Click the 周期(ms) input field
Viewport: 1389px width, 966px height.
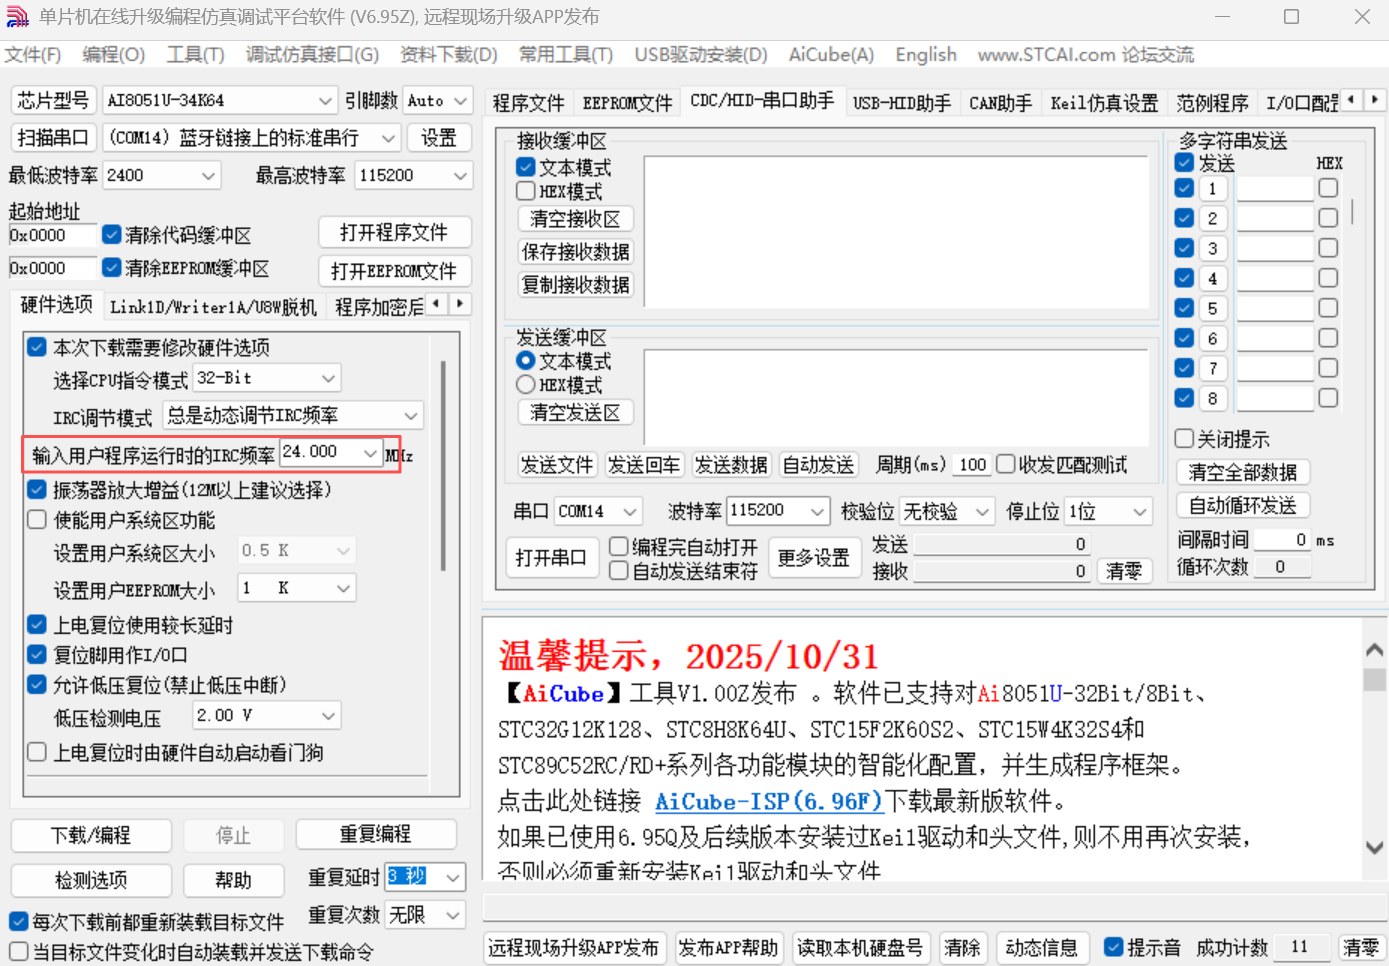(x=970, y=464)
